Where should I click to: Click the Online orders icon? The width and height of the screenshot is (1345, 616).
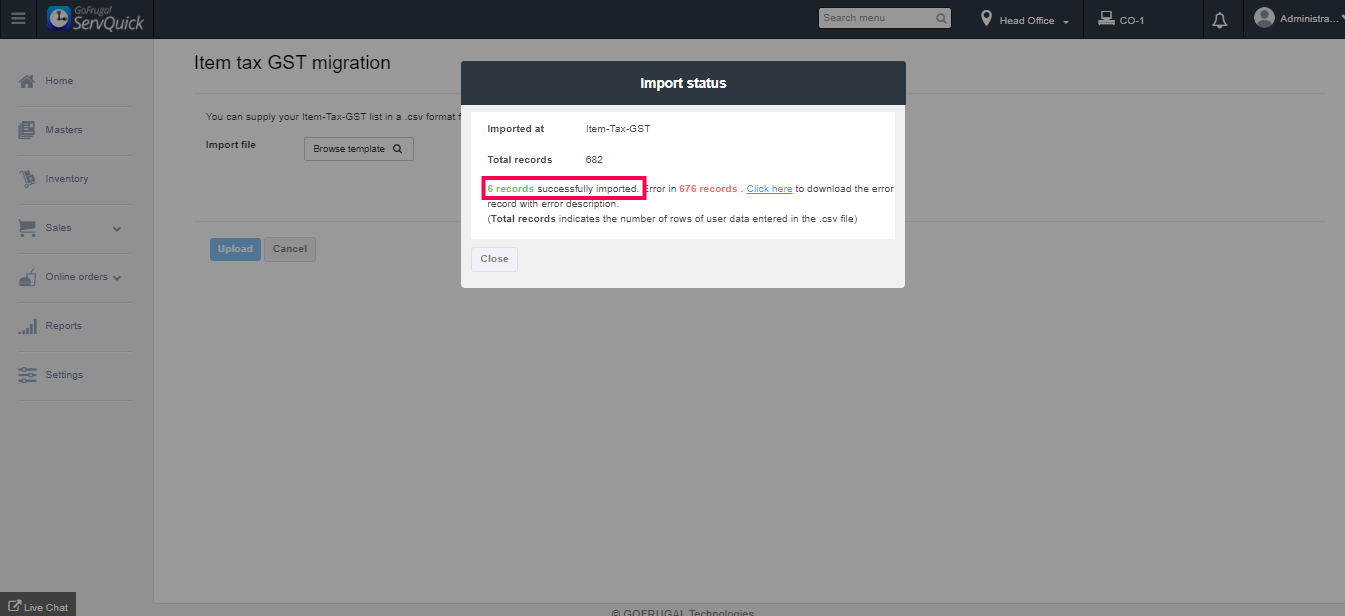pyautogui.click(x=27, y=277)
